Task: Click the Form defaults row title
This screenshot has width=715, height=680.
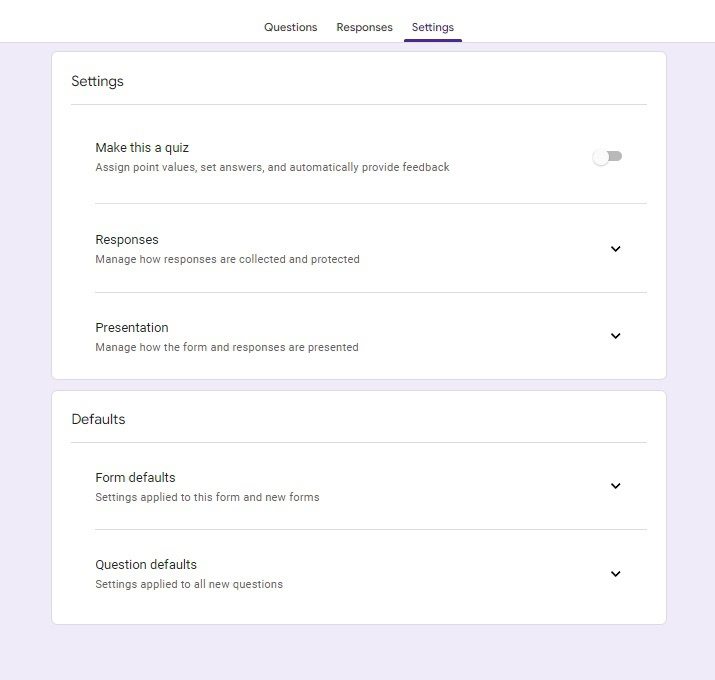Action: point(135,478)
